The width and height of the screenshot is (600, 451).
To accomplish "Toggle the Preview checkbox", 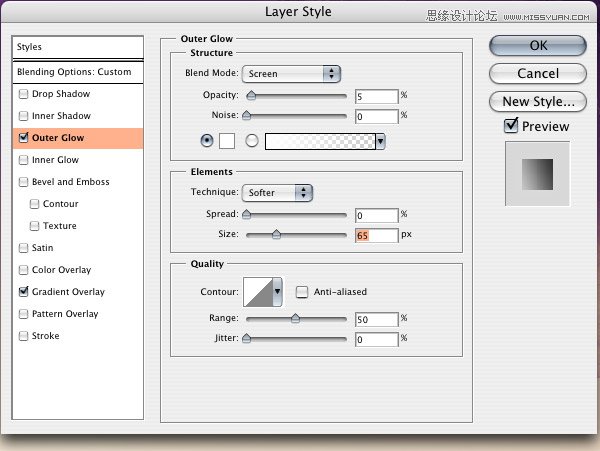I will (511, 125).
